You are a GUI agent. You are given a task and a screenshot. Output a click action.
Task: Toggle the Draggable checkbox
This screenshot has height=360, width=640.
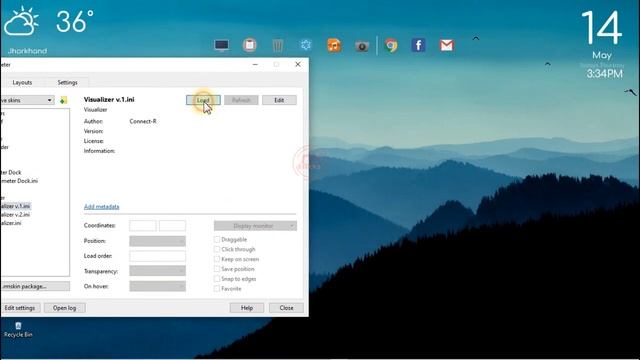(x=217, y=239)
